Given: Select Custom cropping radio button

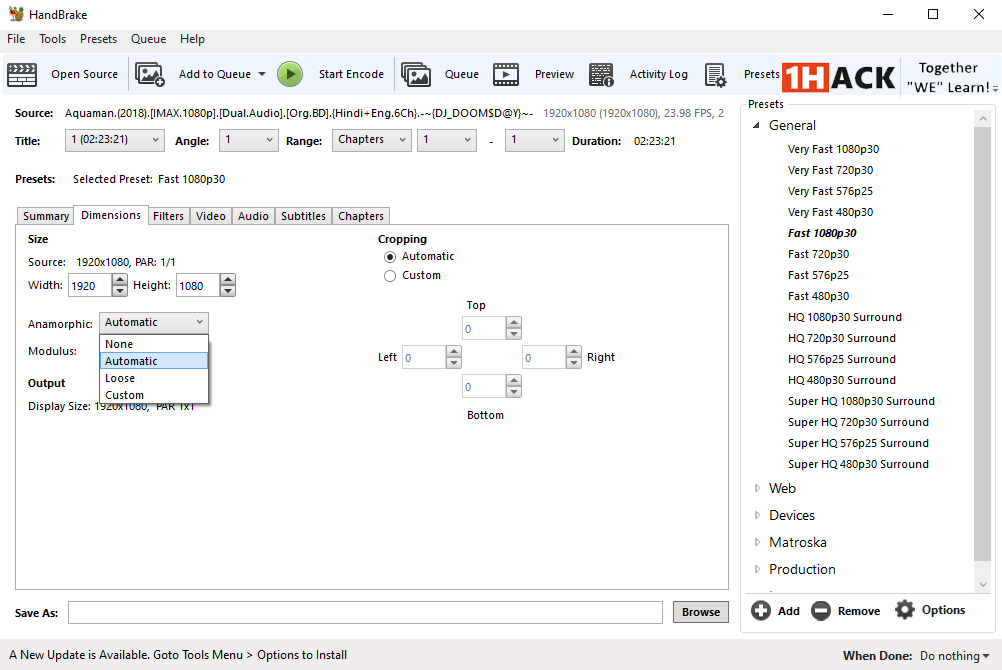Looking at the screenshot, I should [390, 276].
